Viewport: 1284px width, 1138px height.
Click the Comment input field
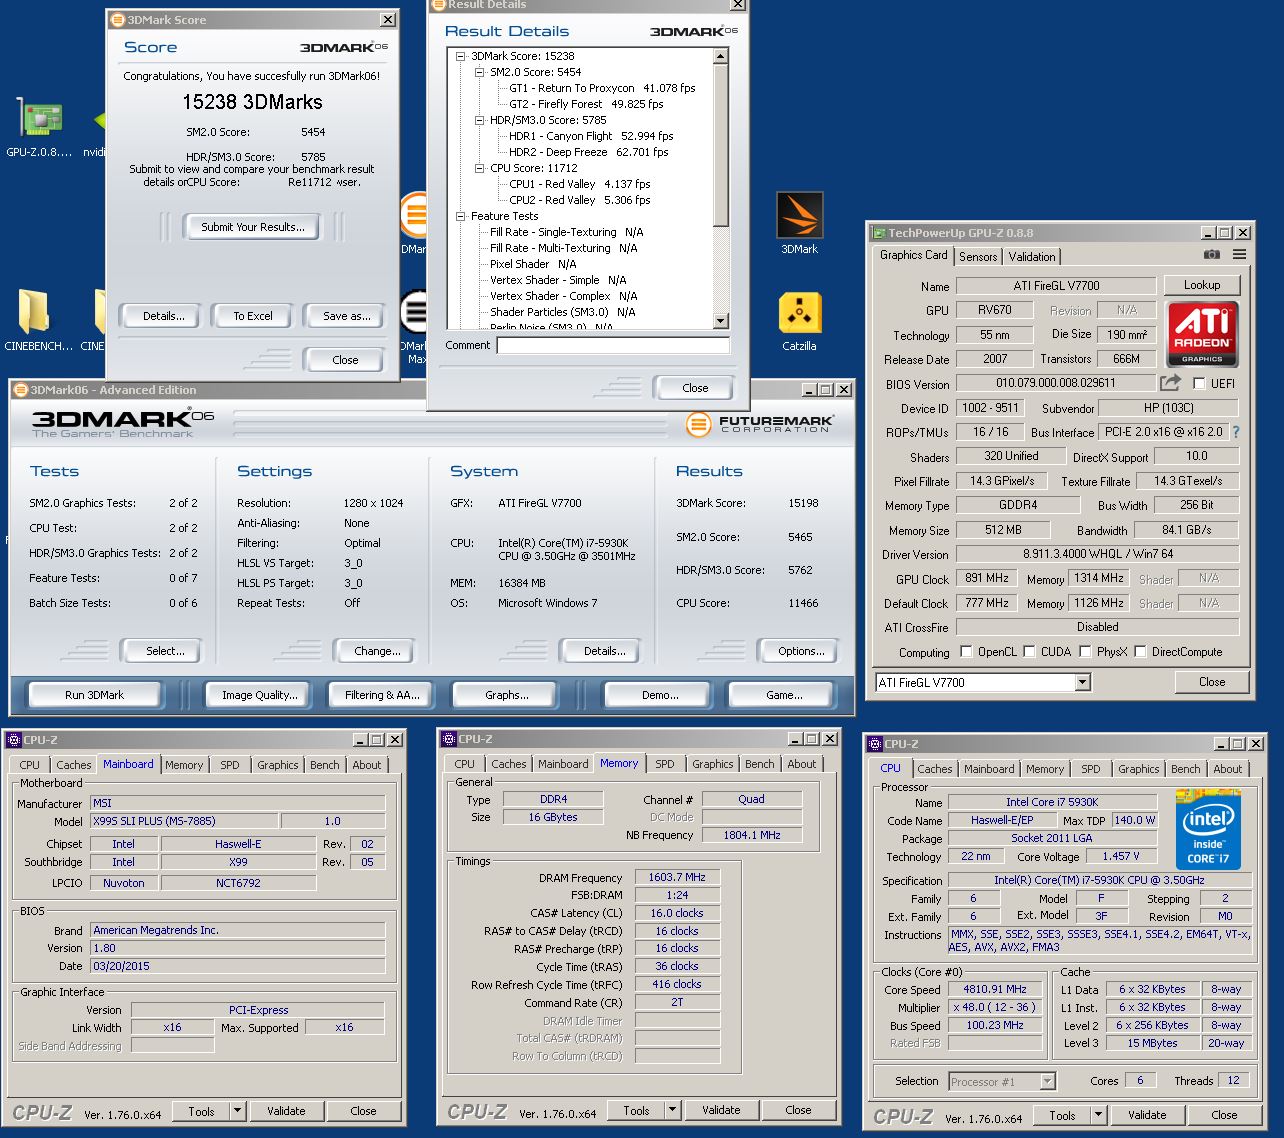pyautogui.click(x=614, y=345)
